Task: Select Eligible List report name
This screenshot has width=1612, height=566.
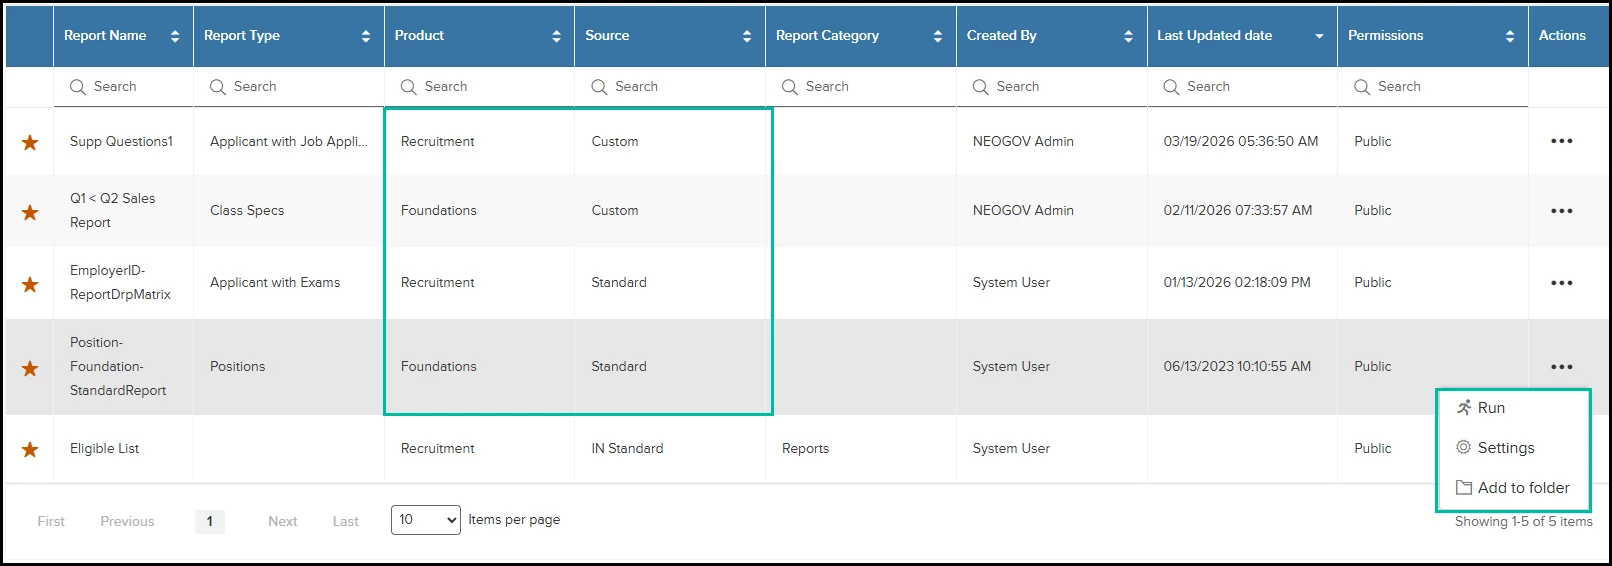Action: click(x=104, y=448)
